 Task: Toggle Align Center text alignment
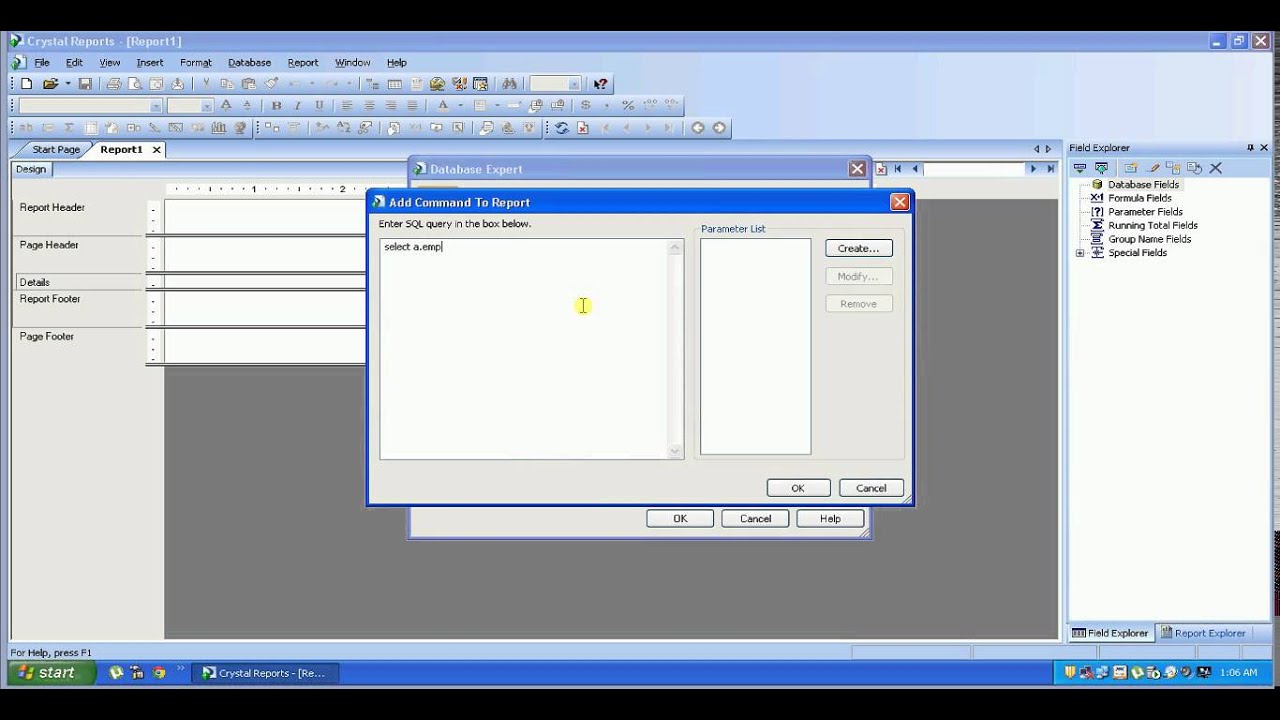tap(369, 105)
